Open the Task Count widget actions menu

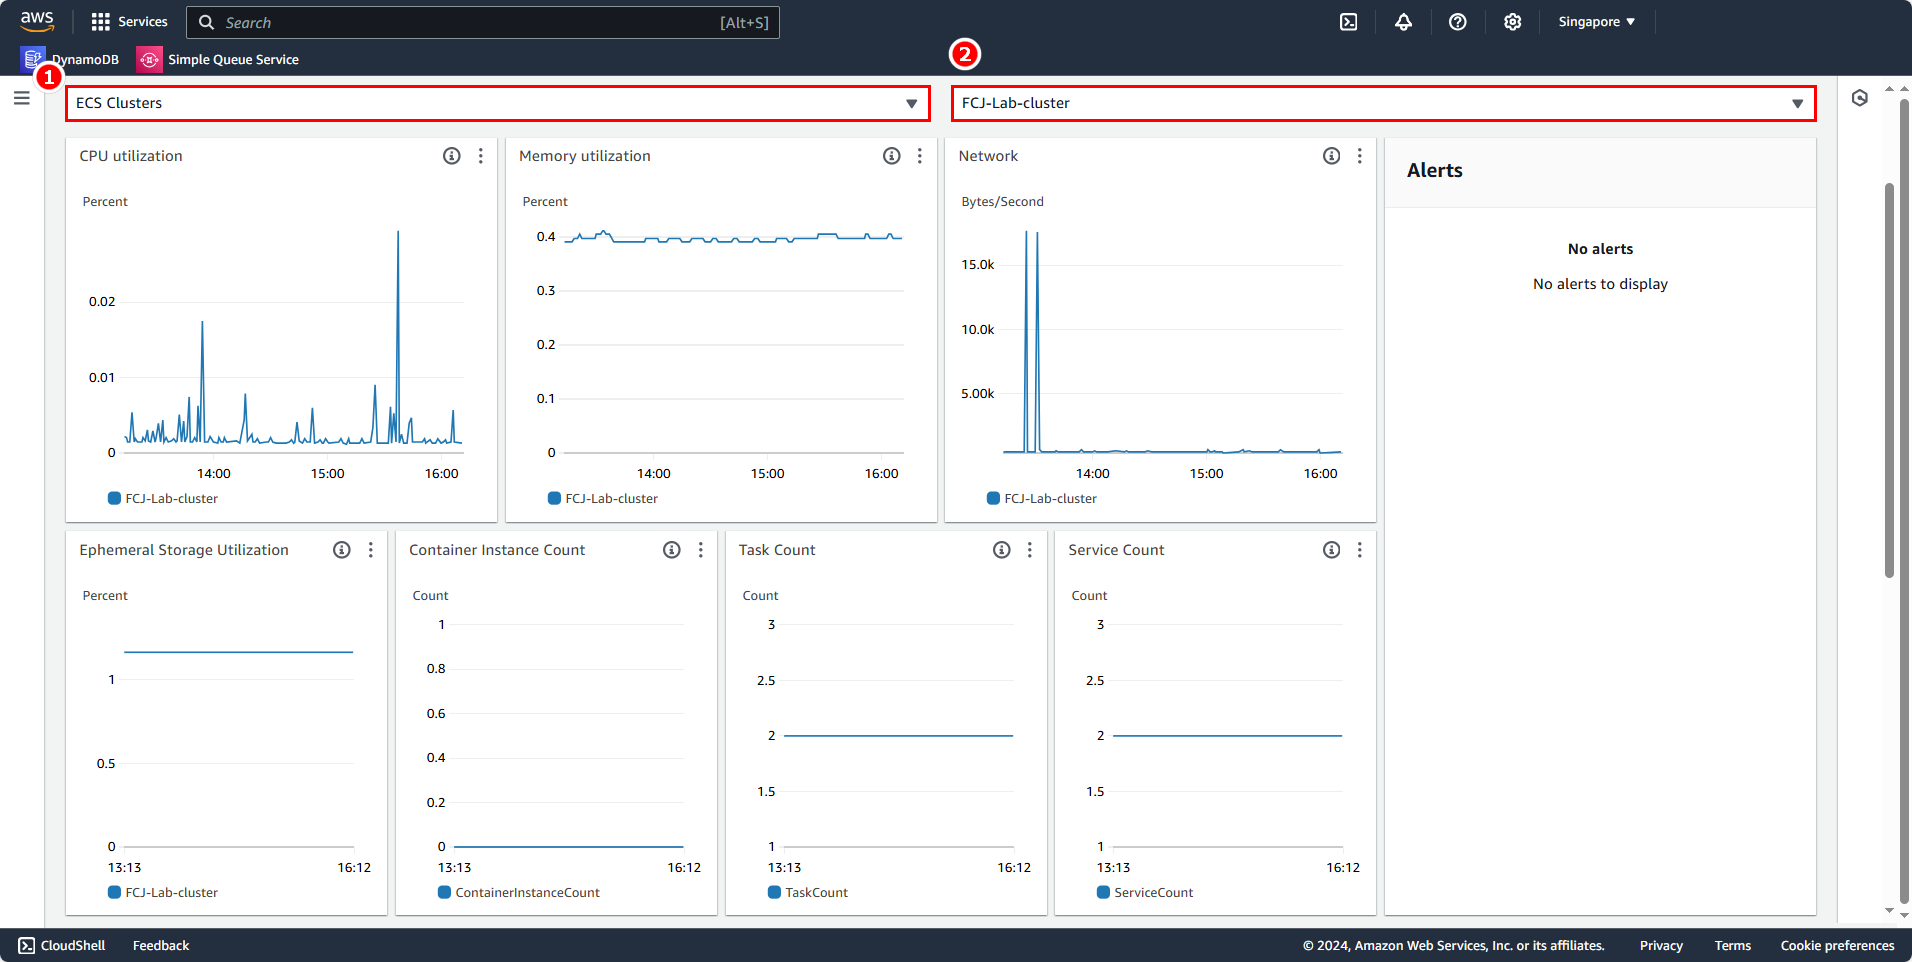pyautogui.click(x=1030, y=550)
